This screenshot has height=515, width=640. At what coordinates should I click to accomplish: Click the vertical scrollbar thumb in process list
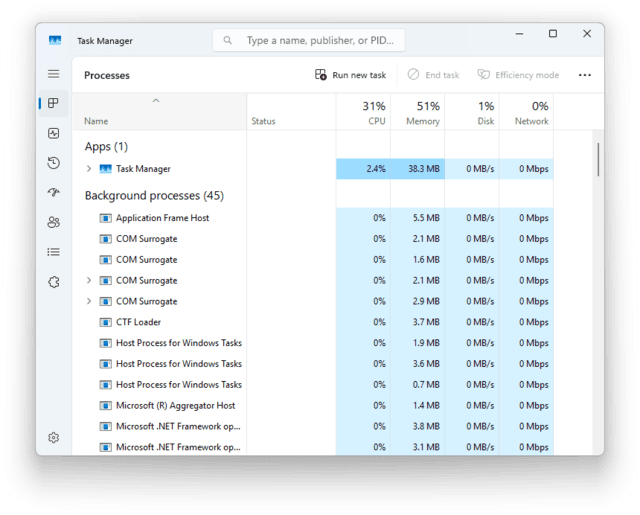tap(598, 159)
